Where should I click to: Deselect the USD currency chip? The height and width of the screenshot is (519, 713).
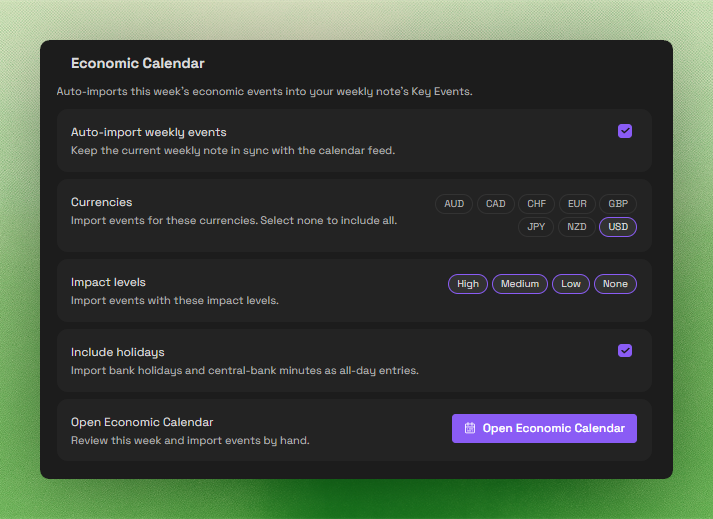click(x=618, y=227)
